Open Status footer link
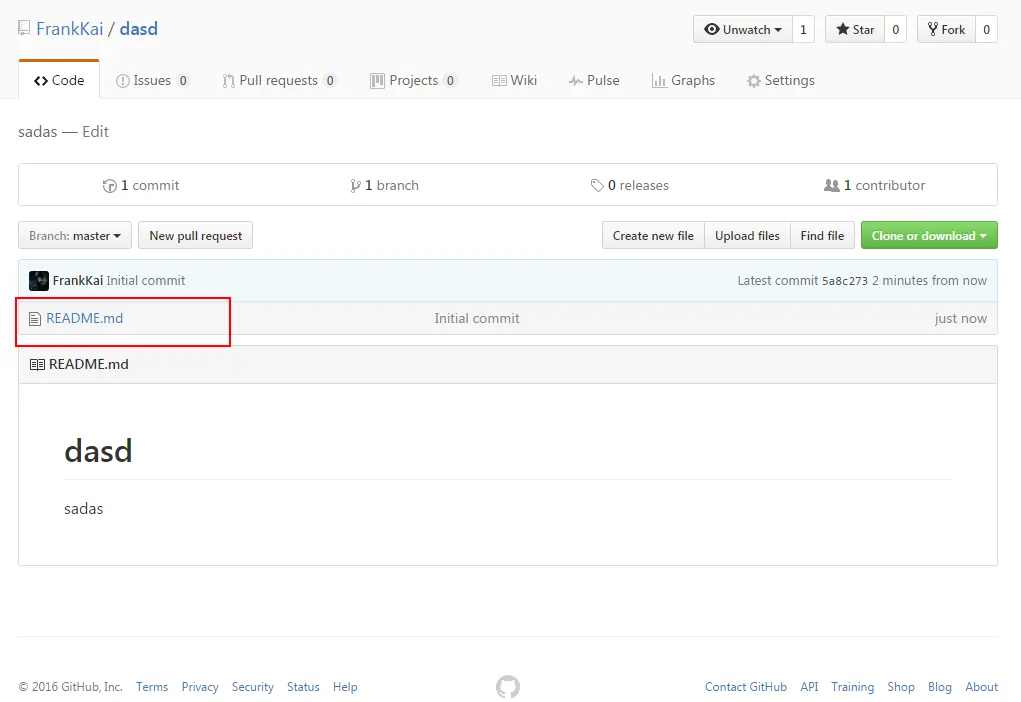1021x702 pixels. pos(303,686)
